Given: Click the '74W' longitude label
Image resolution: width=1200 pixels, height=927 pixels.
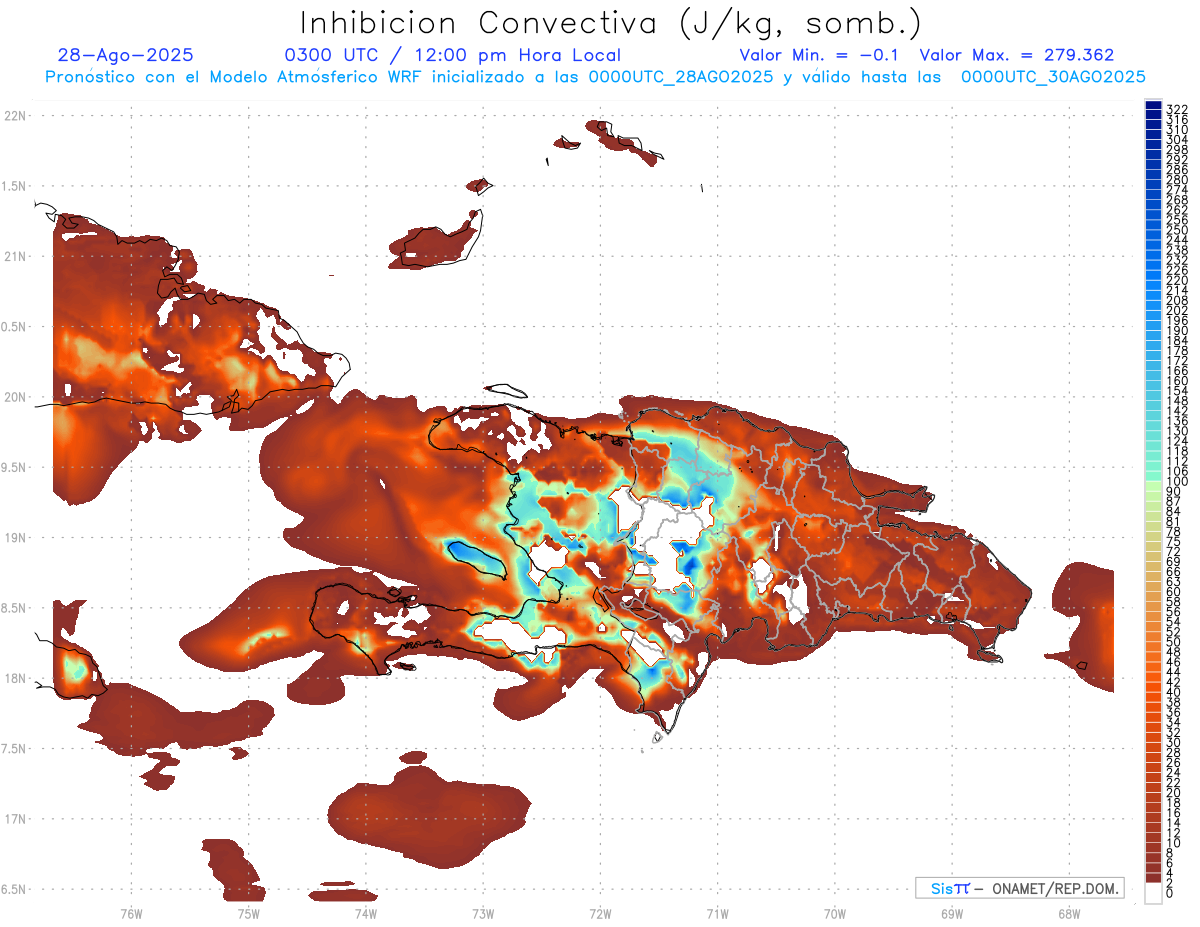Looking at the screenshot, I should click(365, 913).
